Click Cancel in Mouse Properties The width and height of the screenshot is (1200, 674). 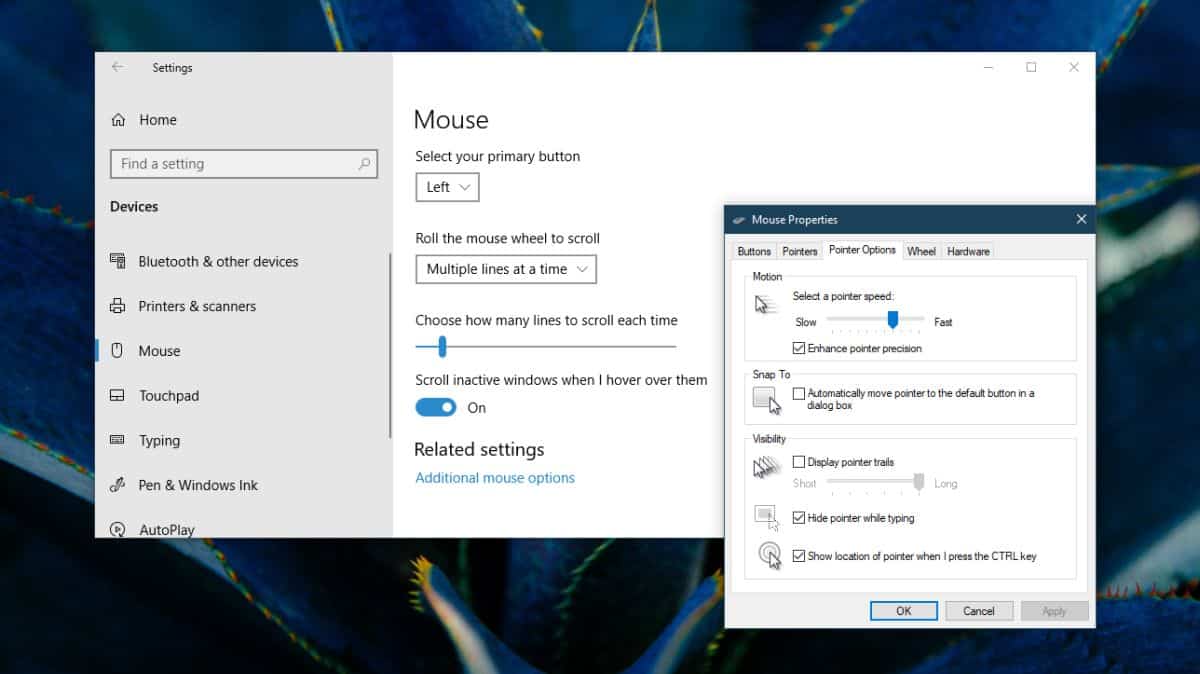click(979, 611)
